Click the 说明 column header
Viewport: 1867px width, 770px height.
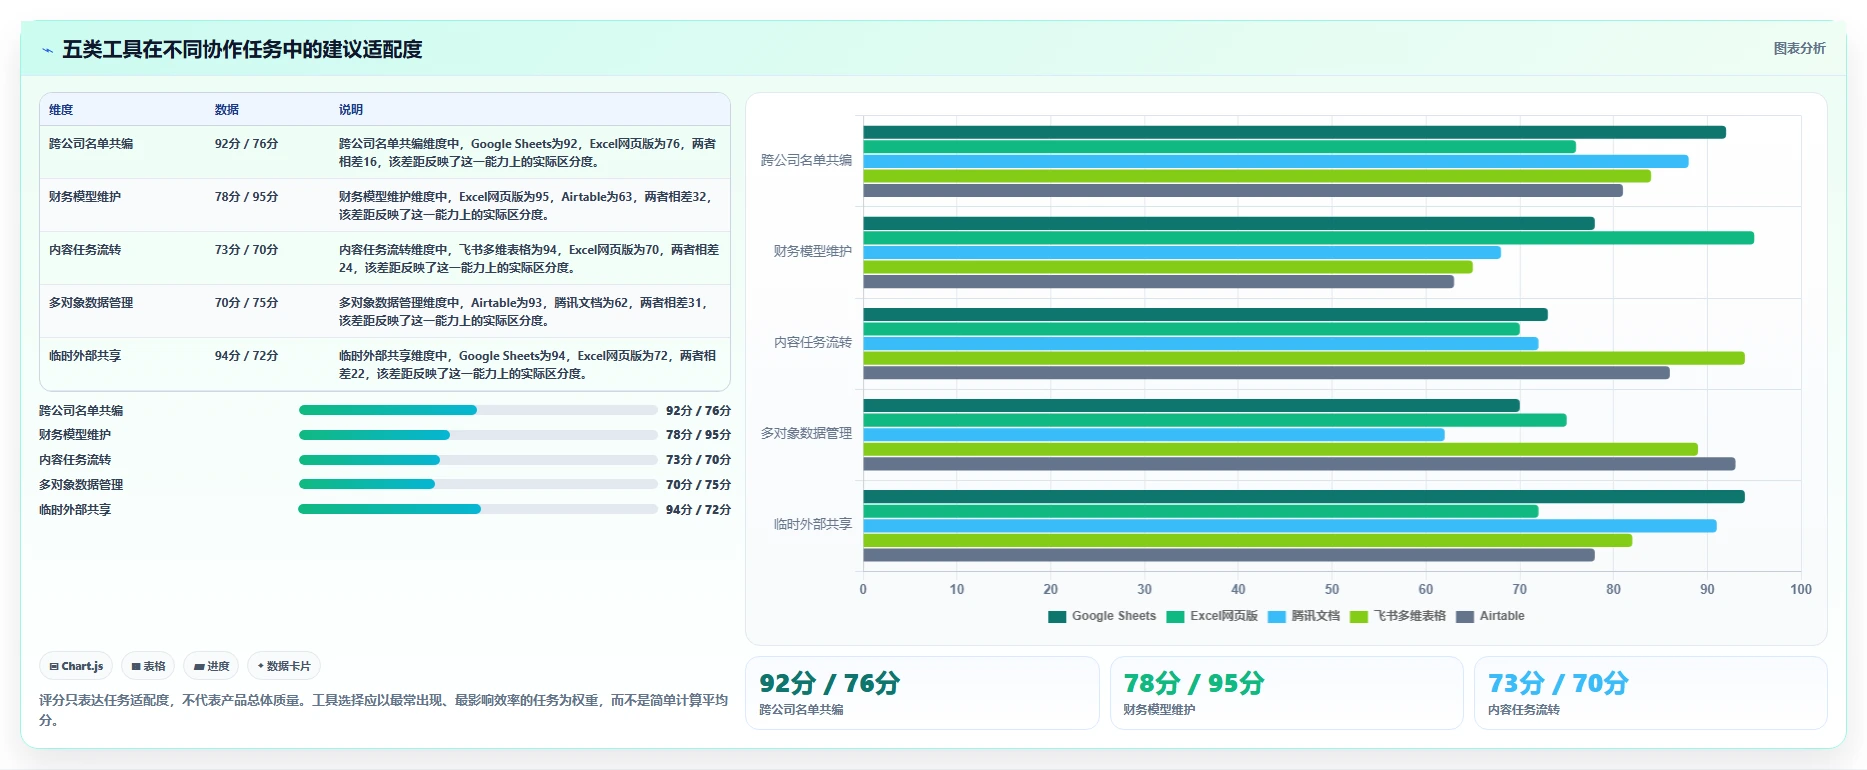pos(351,110)
